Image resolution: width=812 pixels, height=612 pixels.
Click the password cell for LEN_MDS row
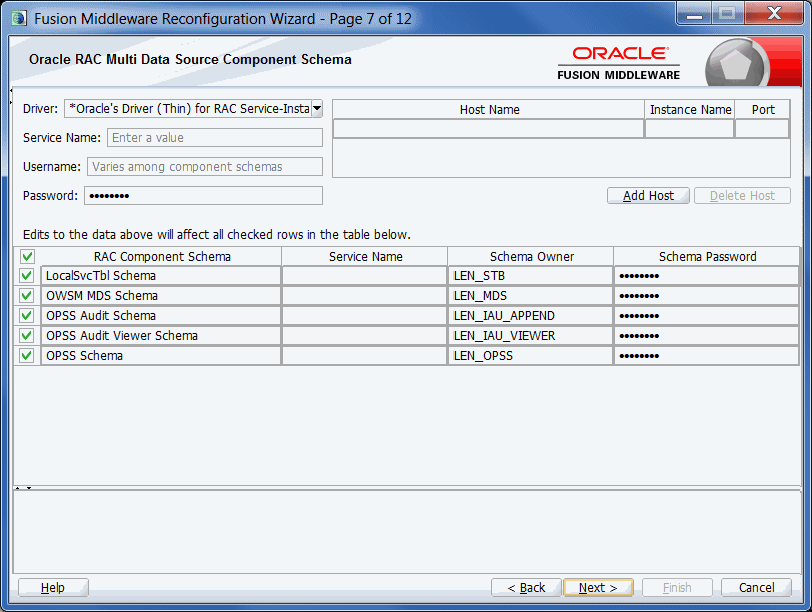[706, 296]
